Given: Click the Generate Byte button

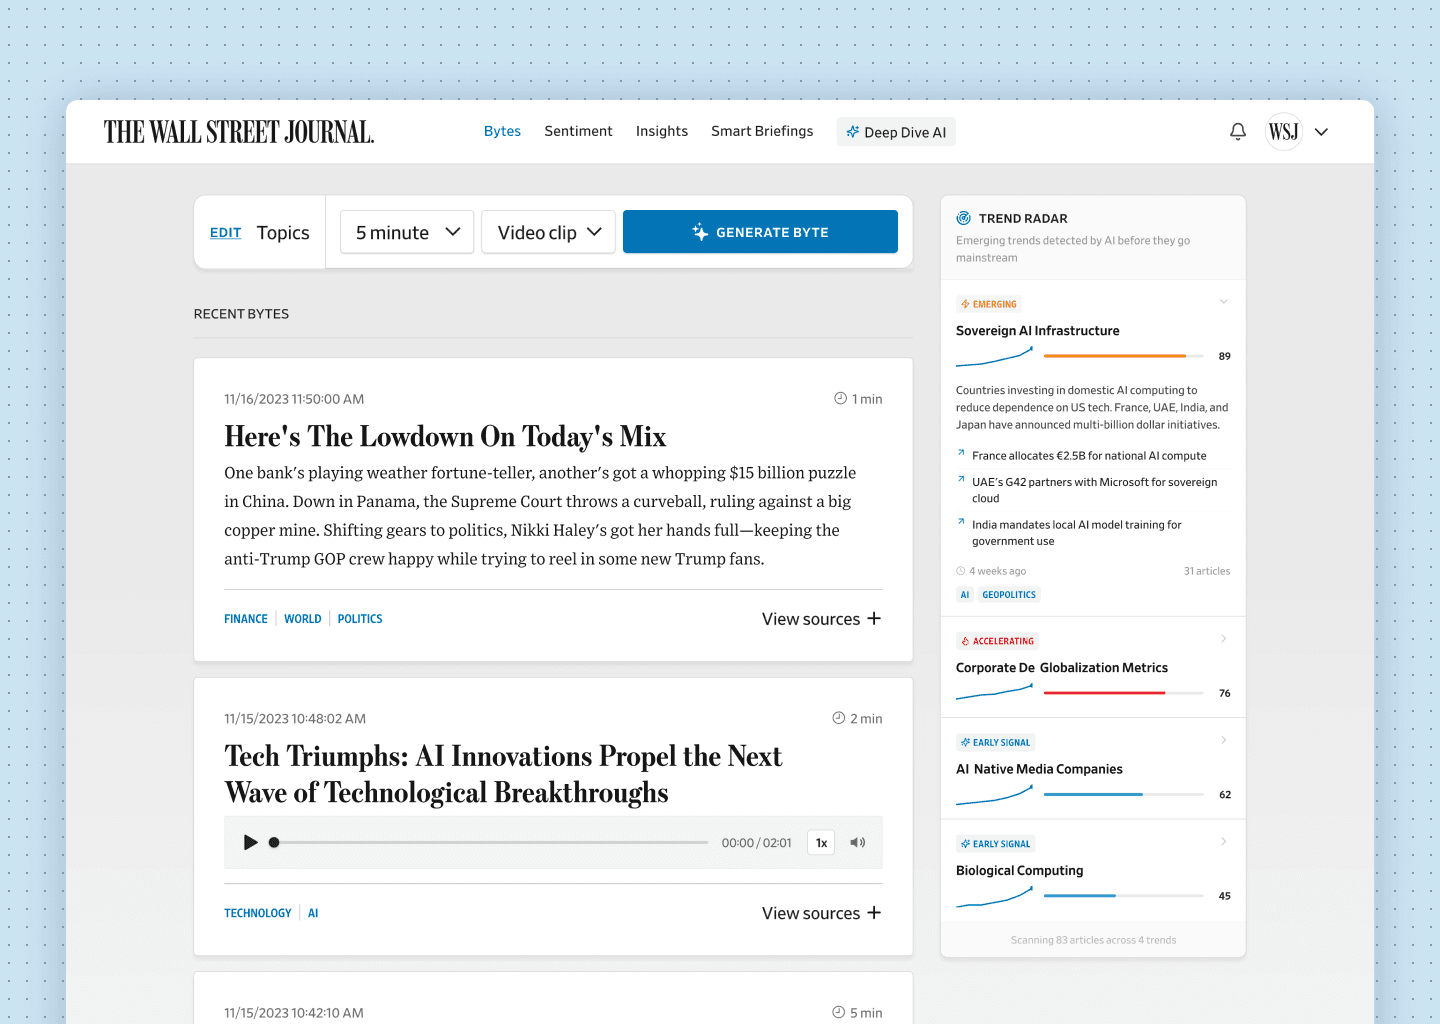Looking at the screenshot, I should [760, 232].
